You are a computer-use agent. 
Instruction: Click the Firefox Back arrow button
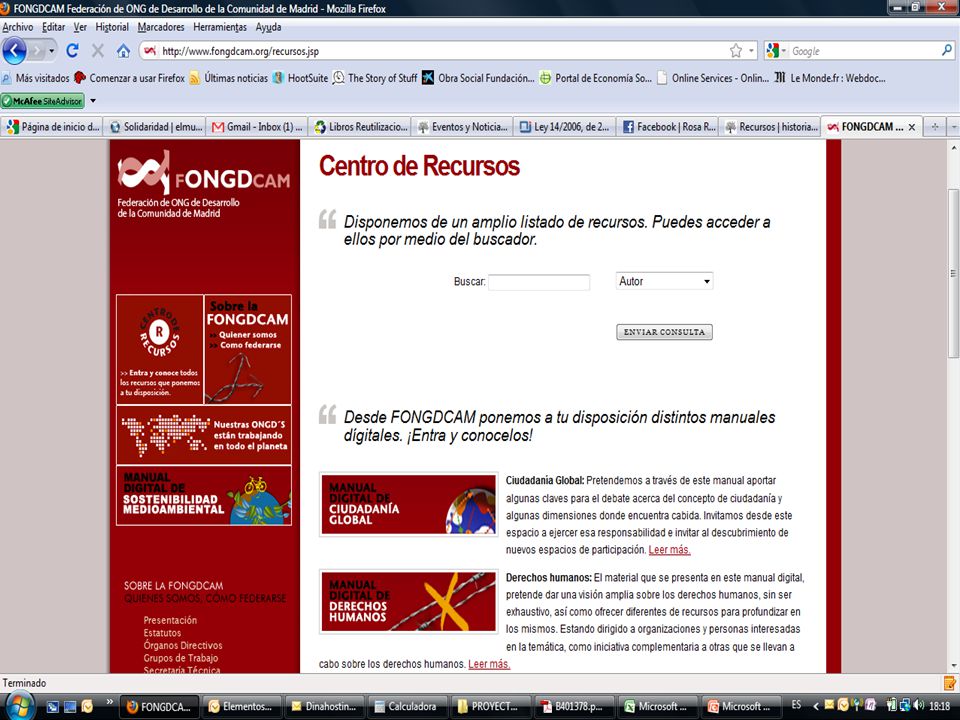tap(15, 51)
